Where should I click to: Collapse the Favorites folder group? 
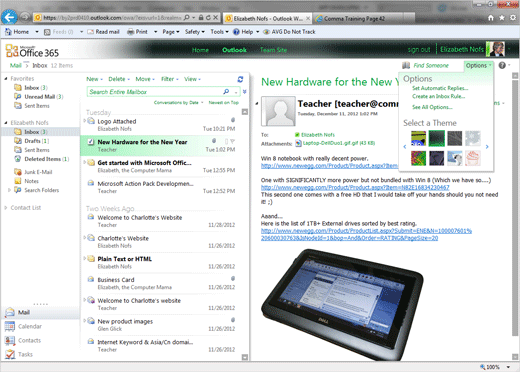point(6,79)
